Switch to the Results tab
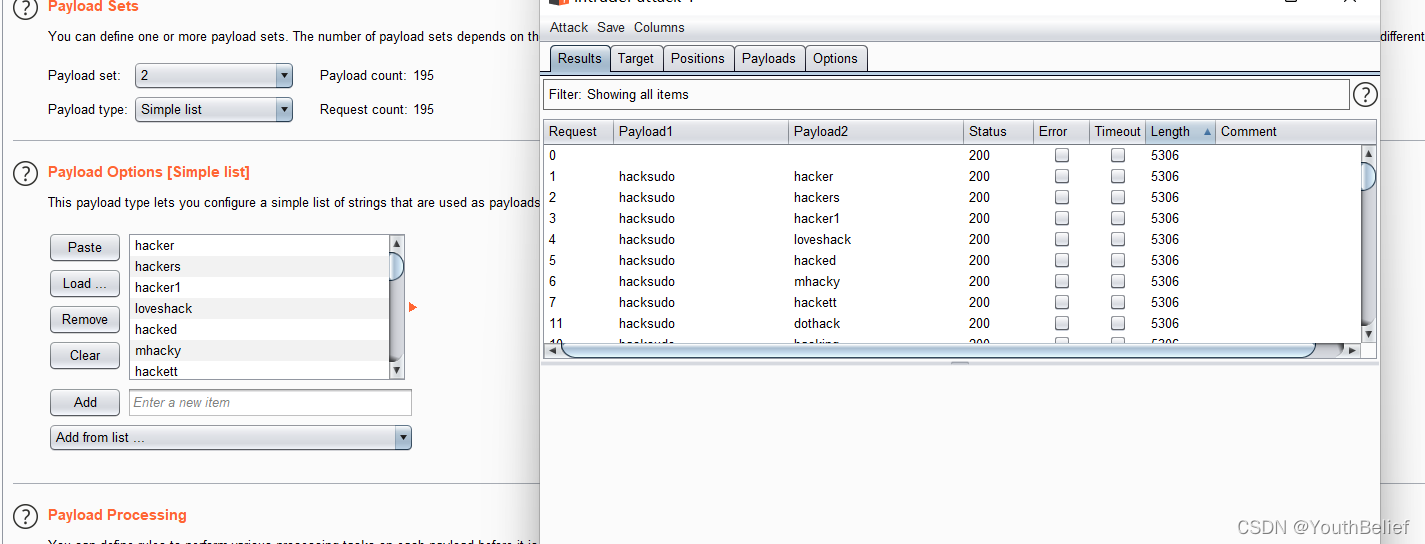 pyautogui.click(x=580, y=59)
